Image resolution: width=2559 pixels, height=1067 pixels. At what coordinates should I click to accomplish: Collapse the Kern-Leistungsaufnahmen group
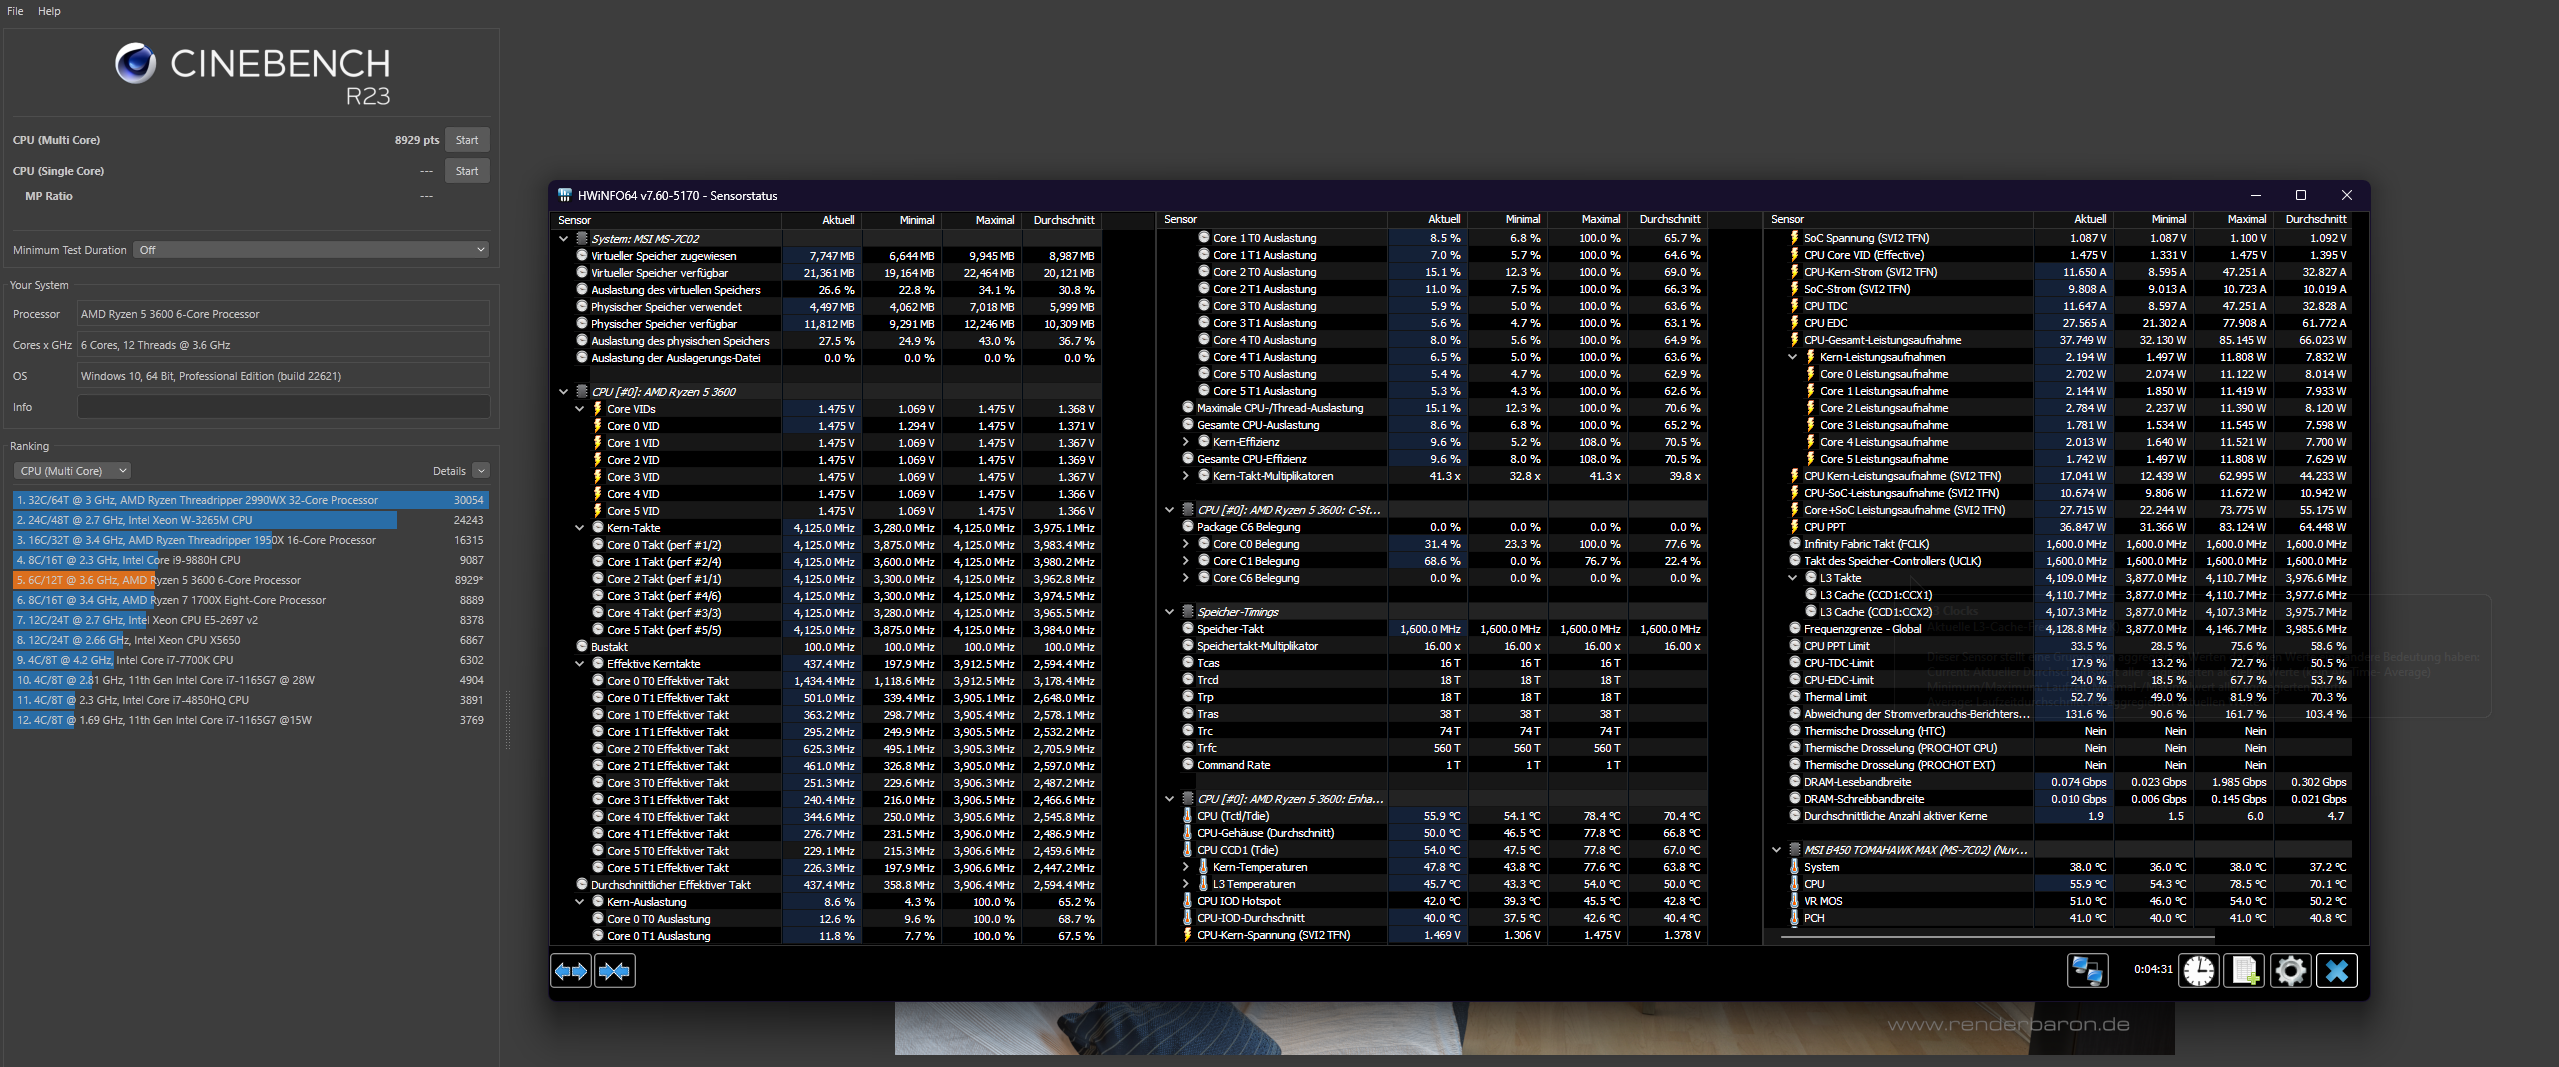pyautogui.click(x=1792, y=357)
